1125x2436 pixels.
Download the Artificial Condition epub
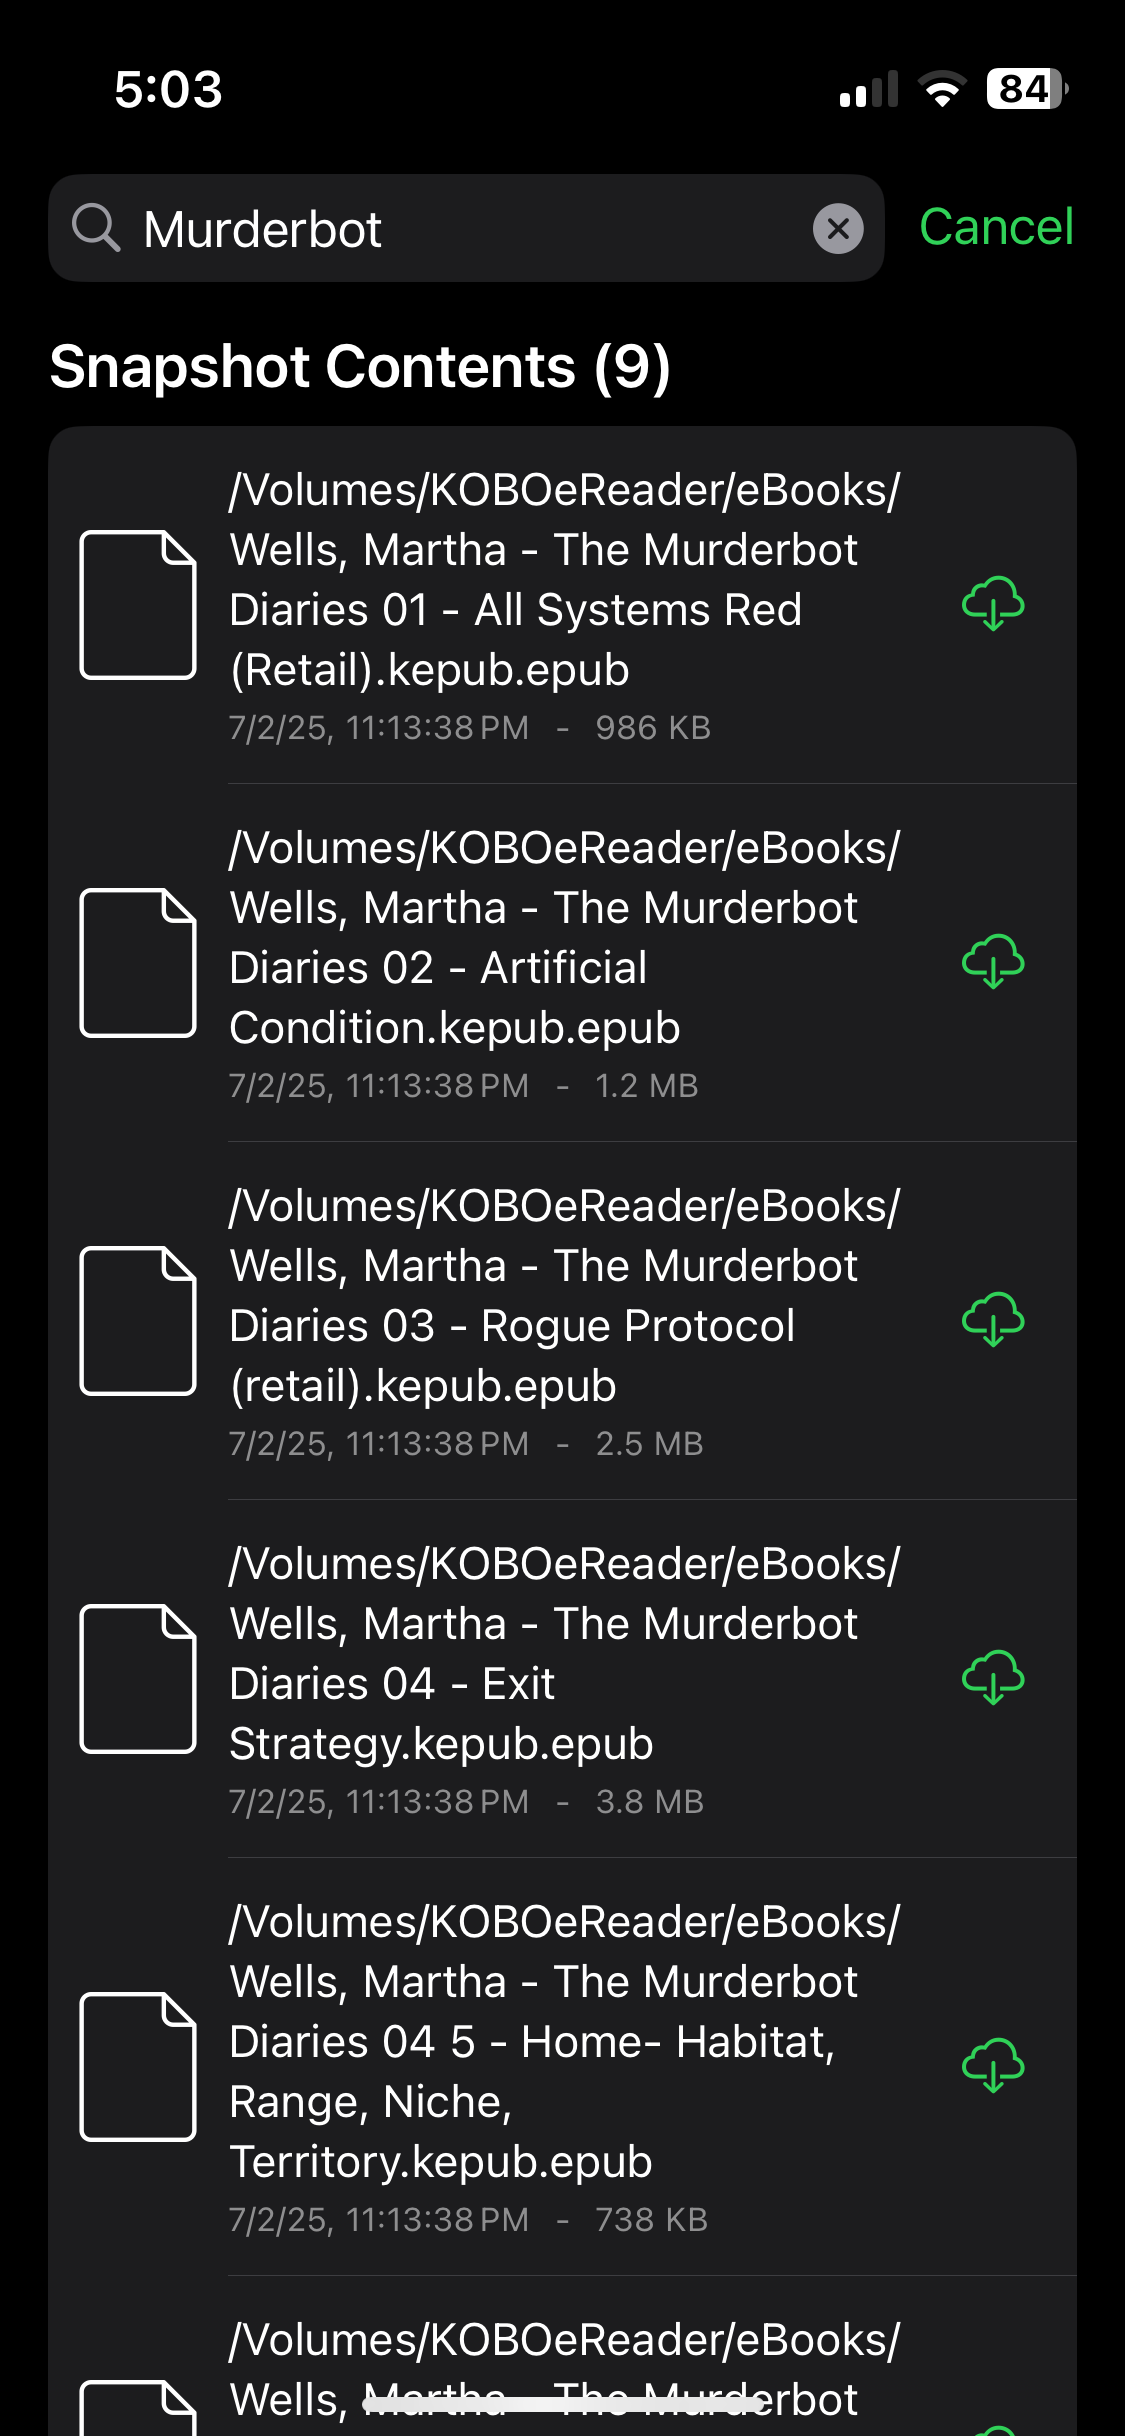point(992,962)
